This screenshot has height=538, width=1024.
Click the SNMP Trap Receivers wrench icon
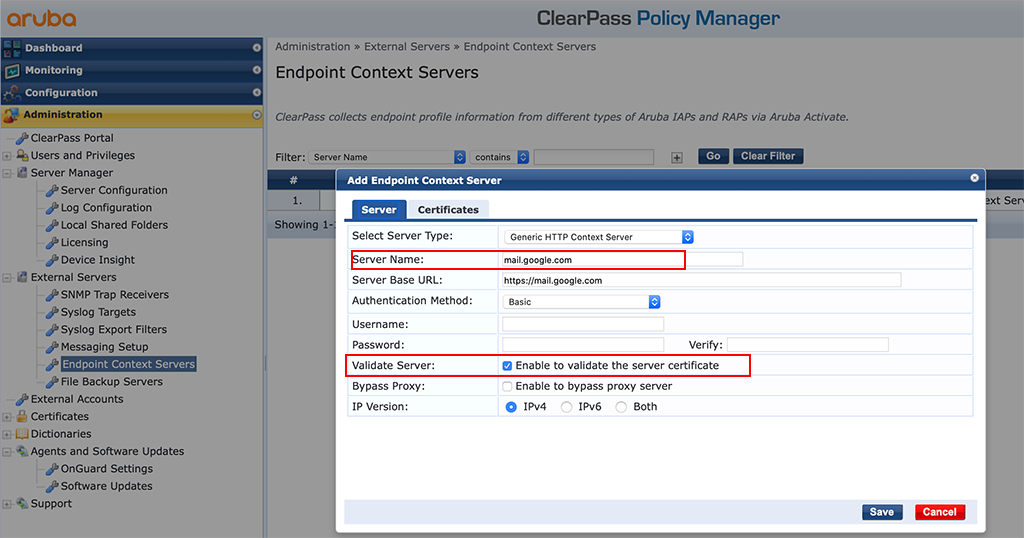pos(52,295)
